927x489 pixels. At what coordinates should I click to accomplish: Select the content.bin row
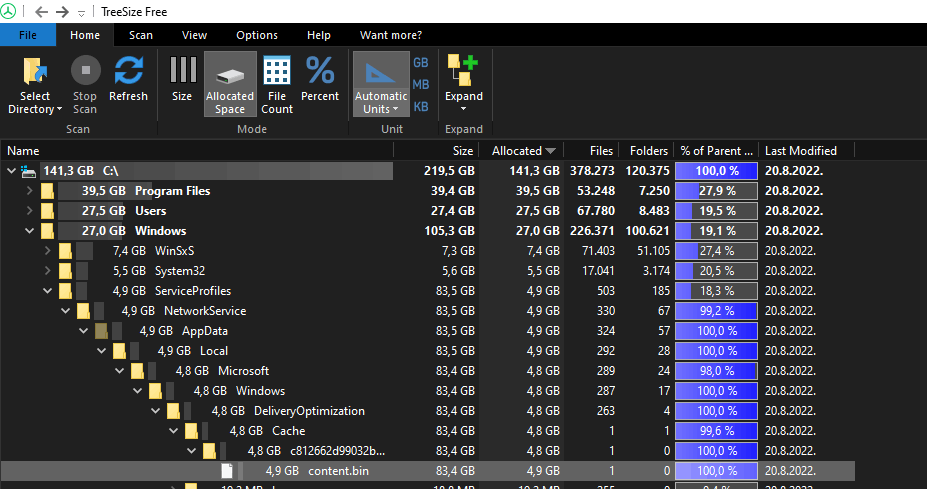428,471
